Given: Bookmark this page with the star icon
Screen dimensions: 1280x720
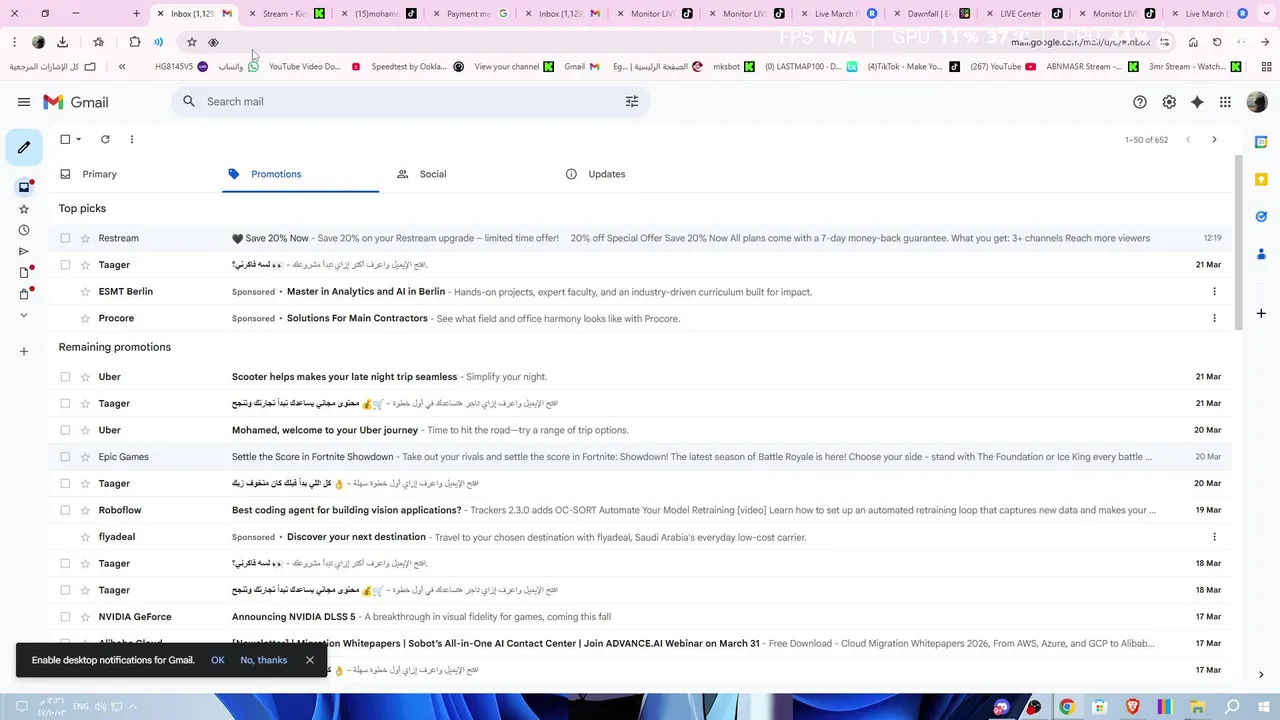Looking at the screenshot, I should [192, 42].
